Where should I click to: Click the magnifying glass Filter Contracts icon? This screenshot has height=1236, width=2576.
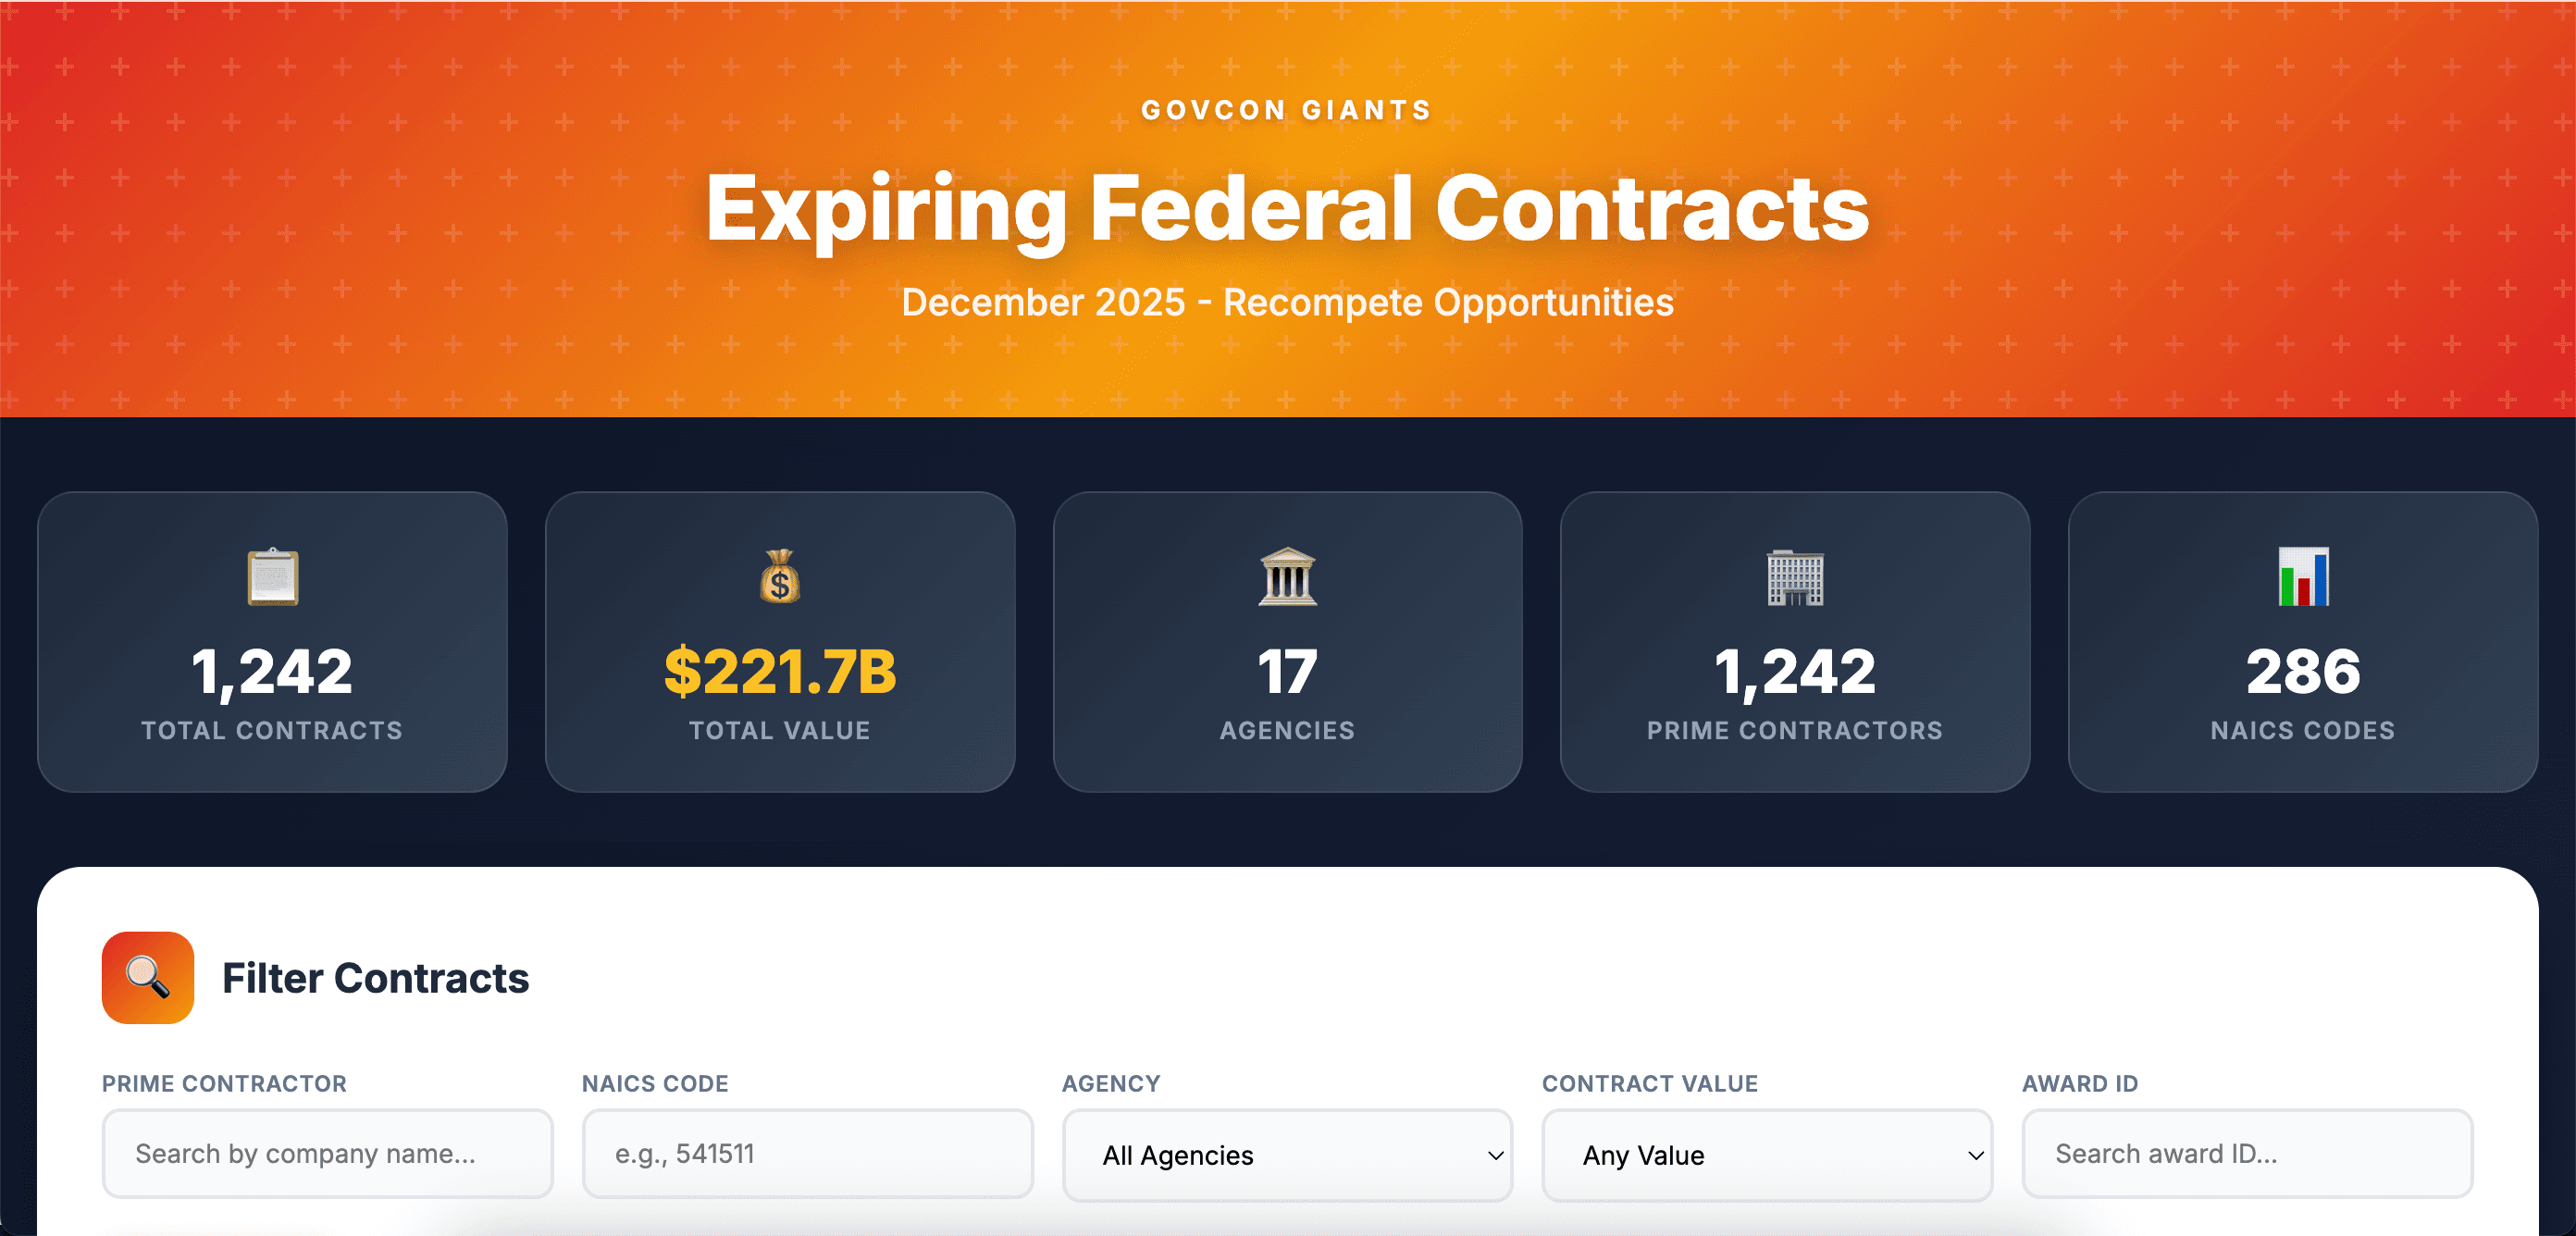point(146,978)
